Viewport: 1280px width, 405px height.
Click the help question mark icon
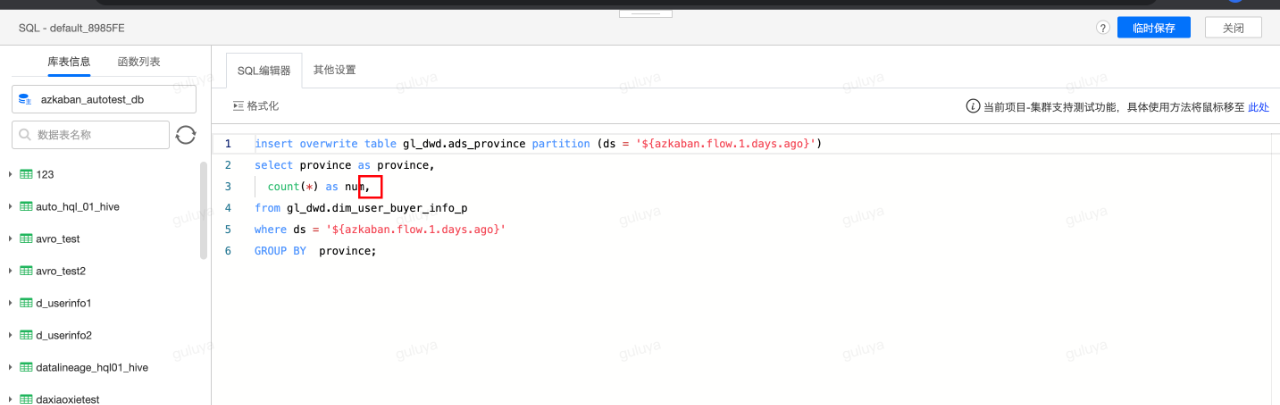tap(1102, 28)
